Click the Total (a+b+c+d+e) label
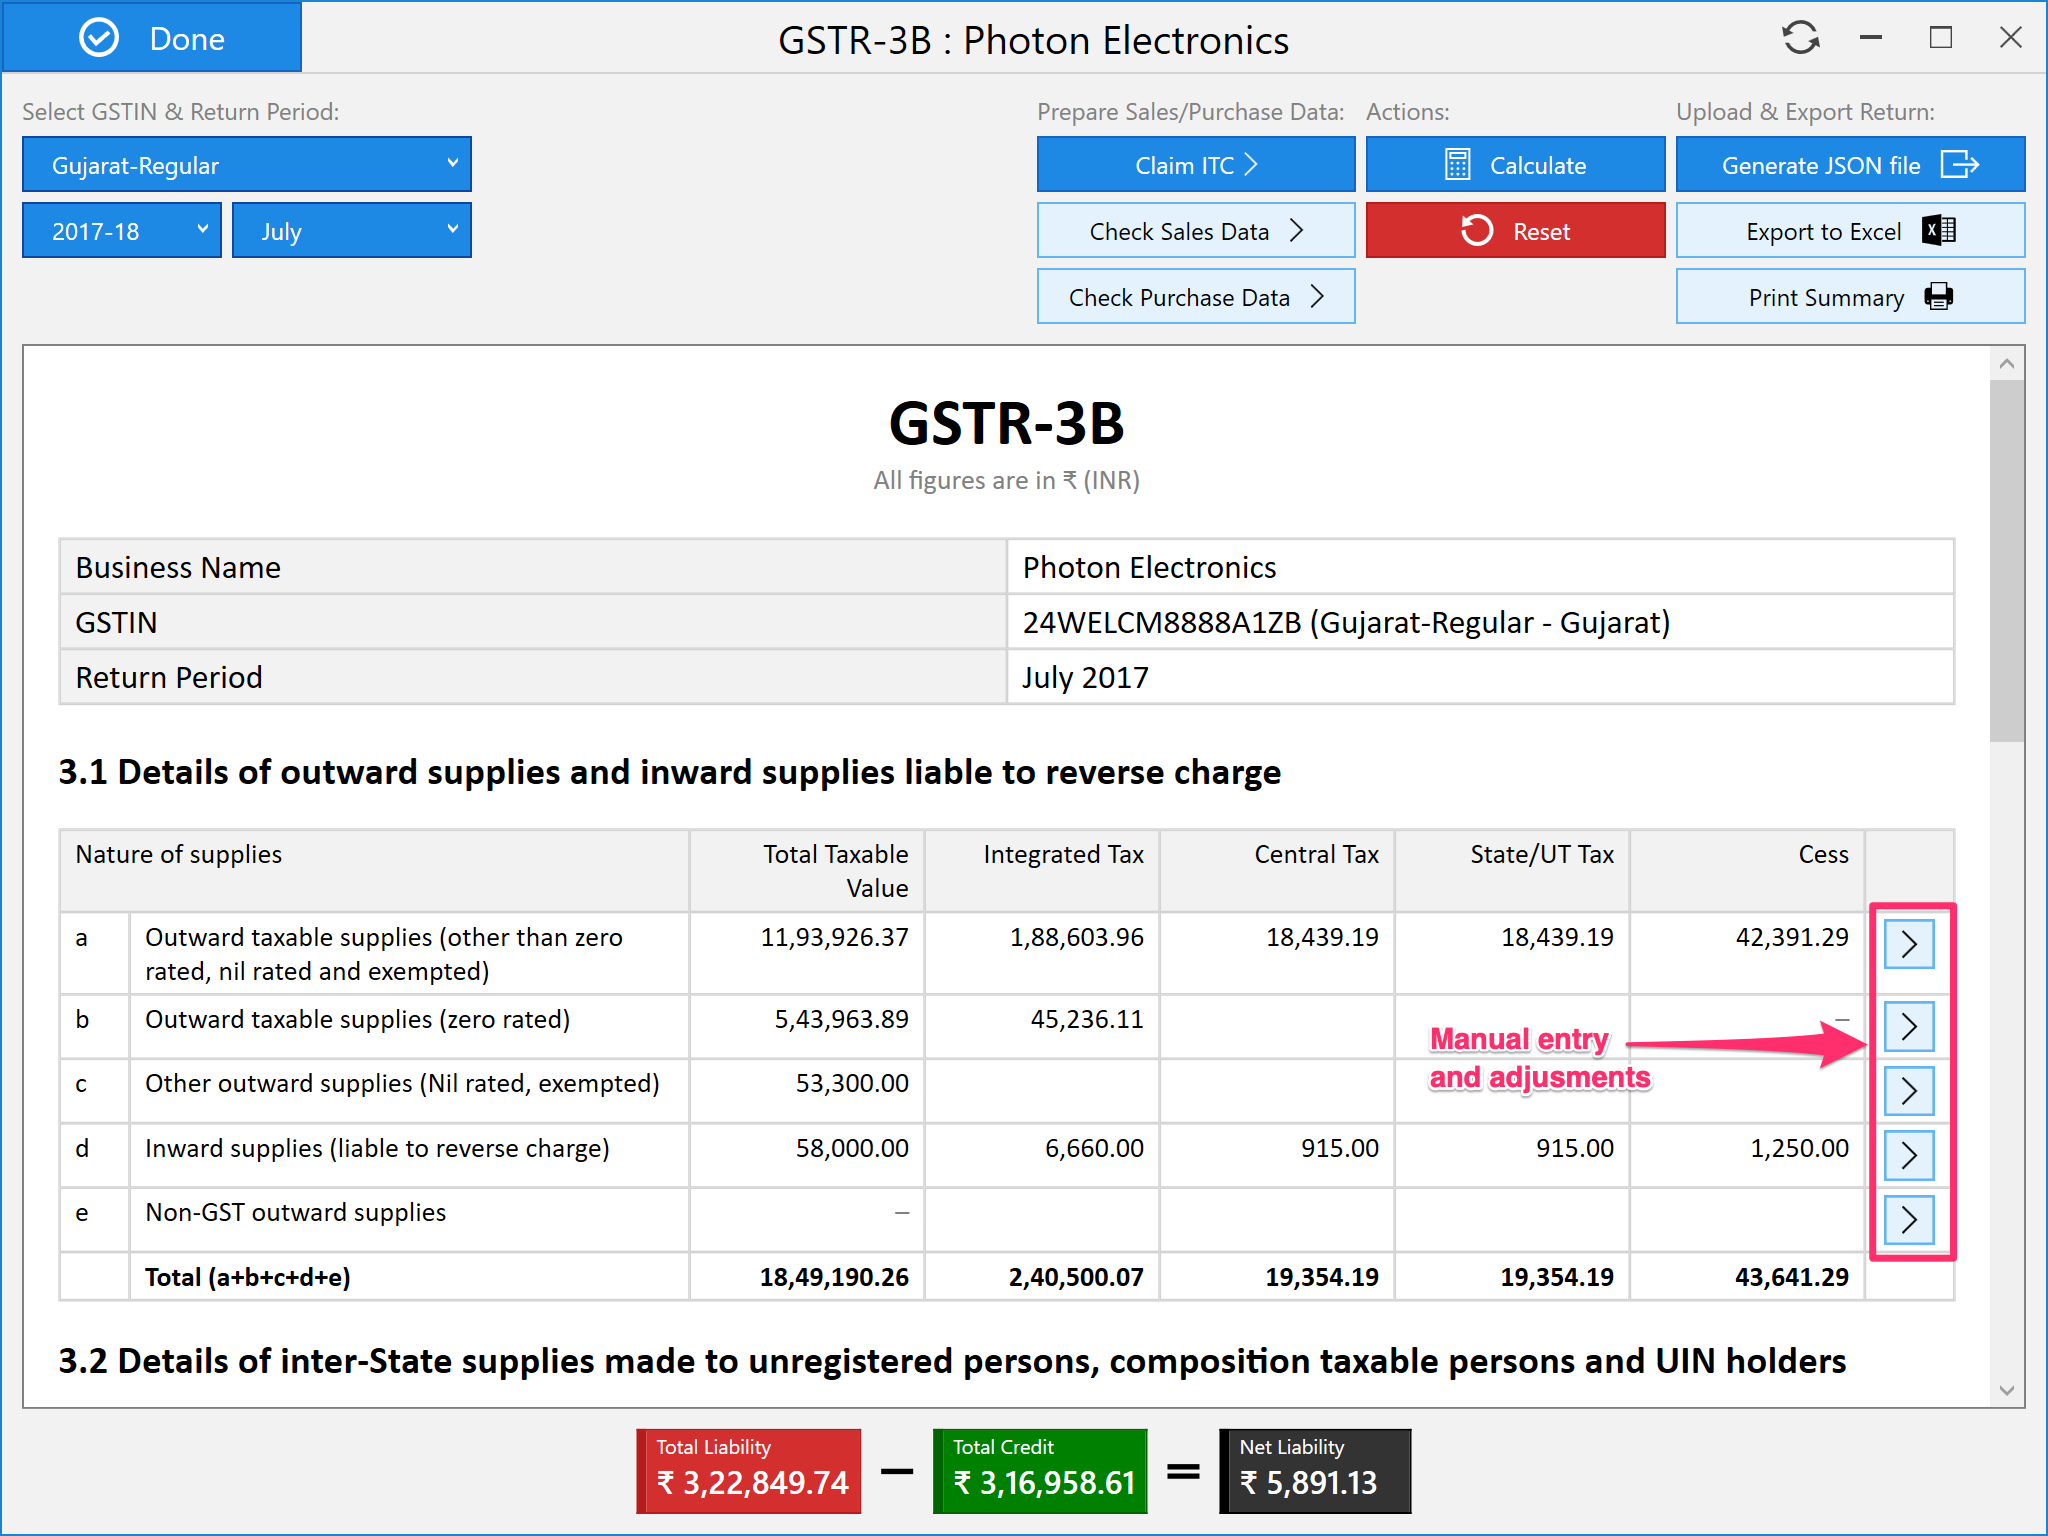 click(247, 1278)
